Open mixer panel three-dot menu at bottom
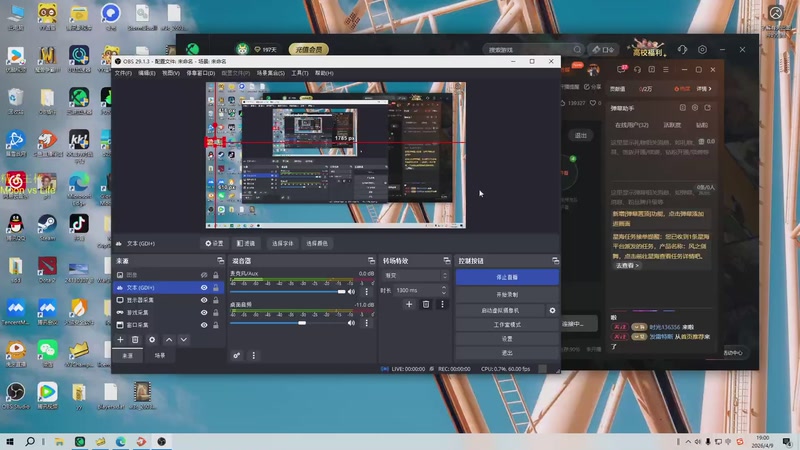Viewport: 800px width, 450px height. click(254, 356)
